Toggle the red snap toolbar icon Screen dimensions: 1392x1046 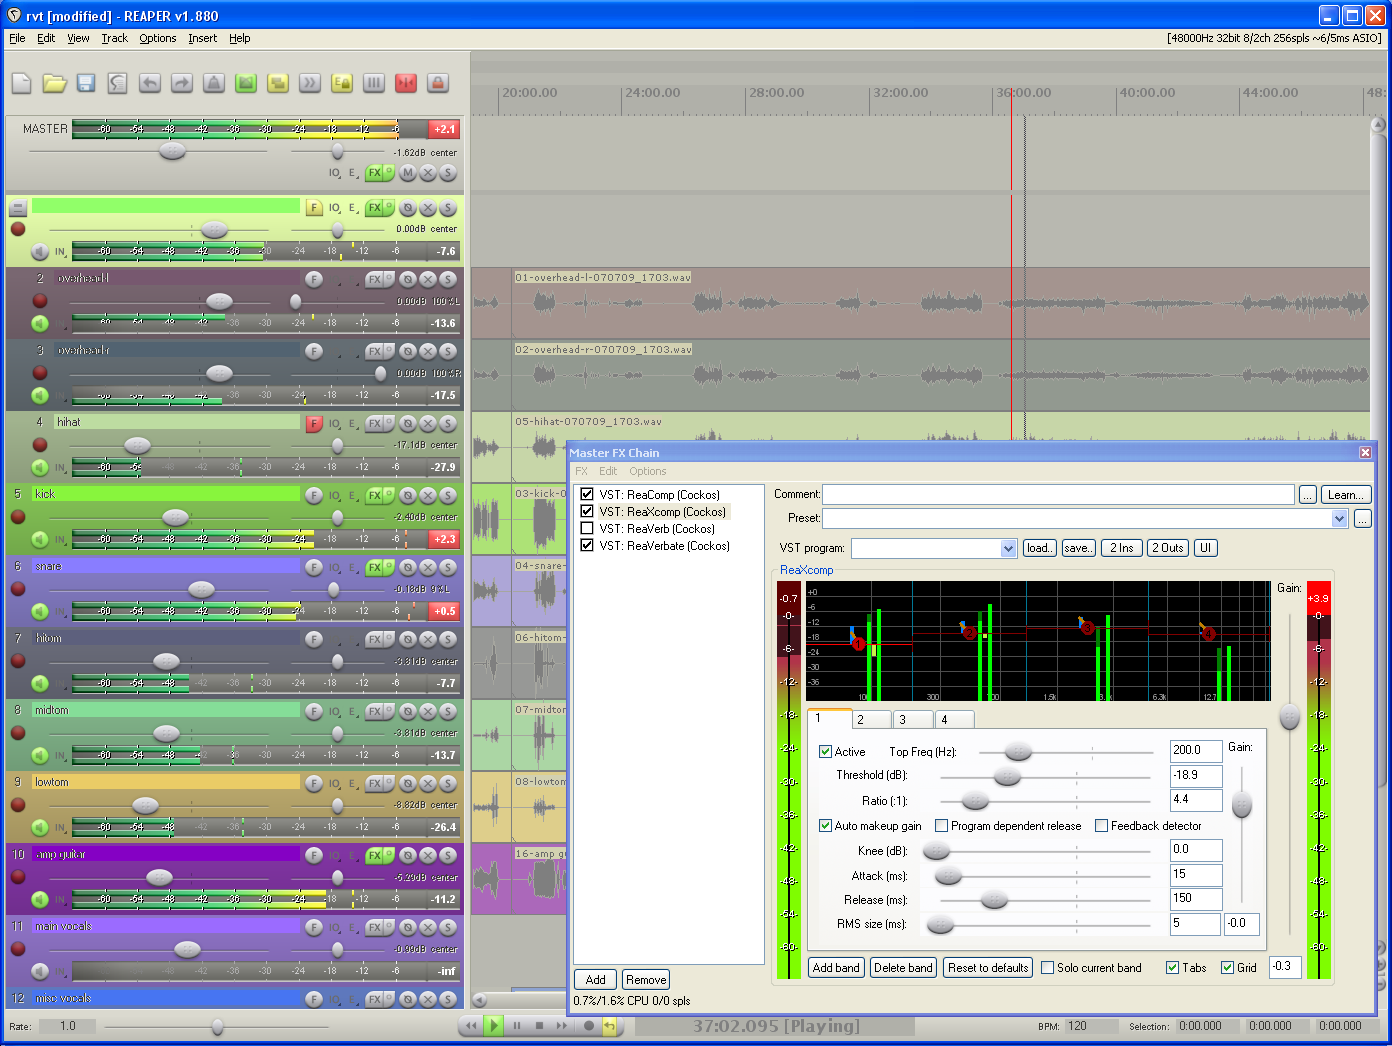(x=406, y=83)
